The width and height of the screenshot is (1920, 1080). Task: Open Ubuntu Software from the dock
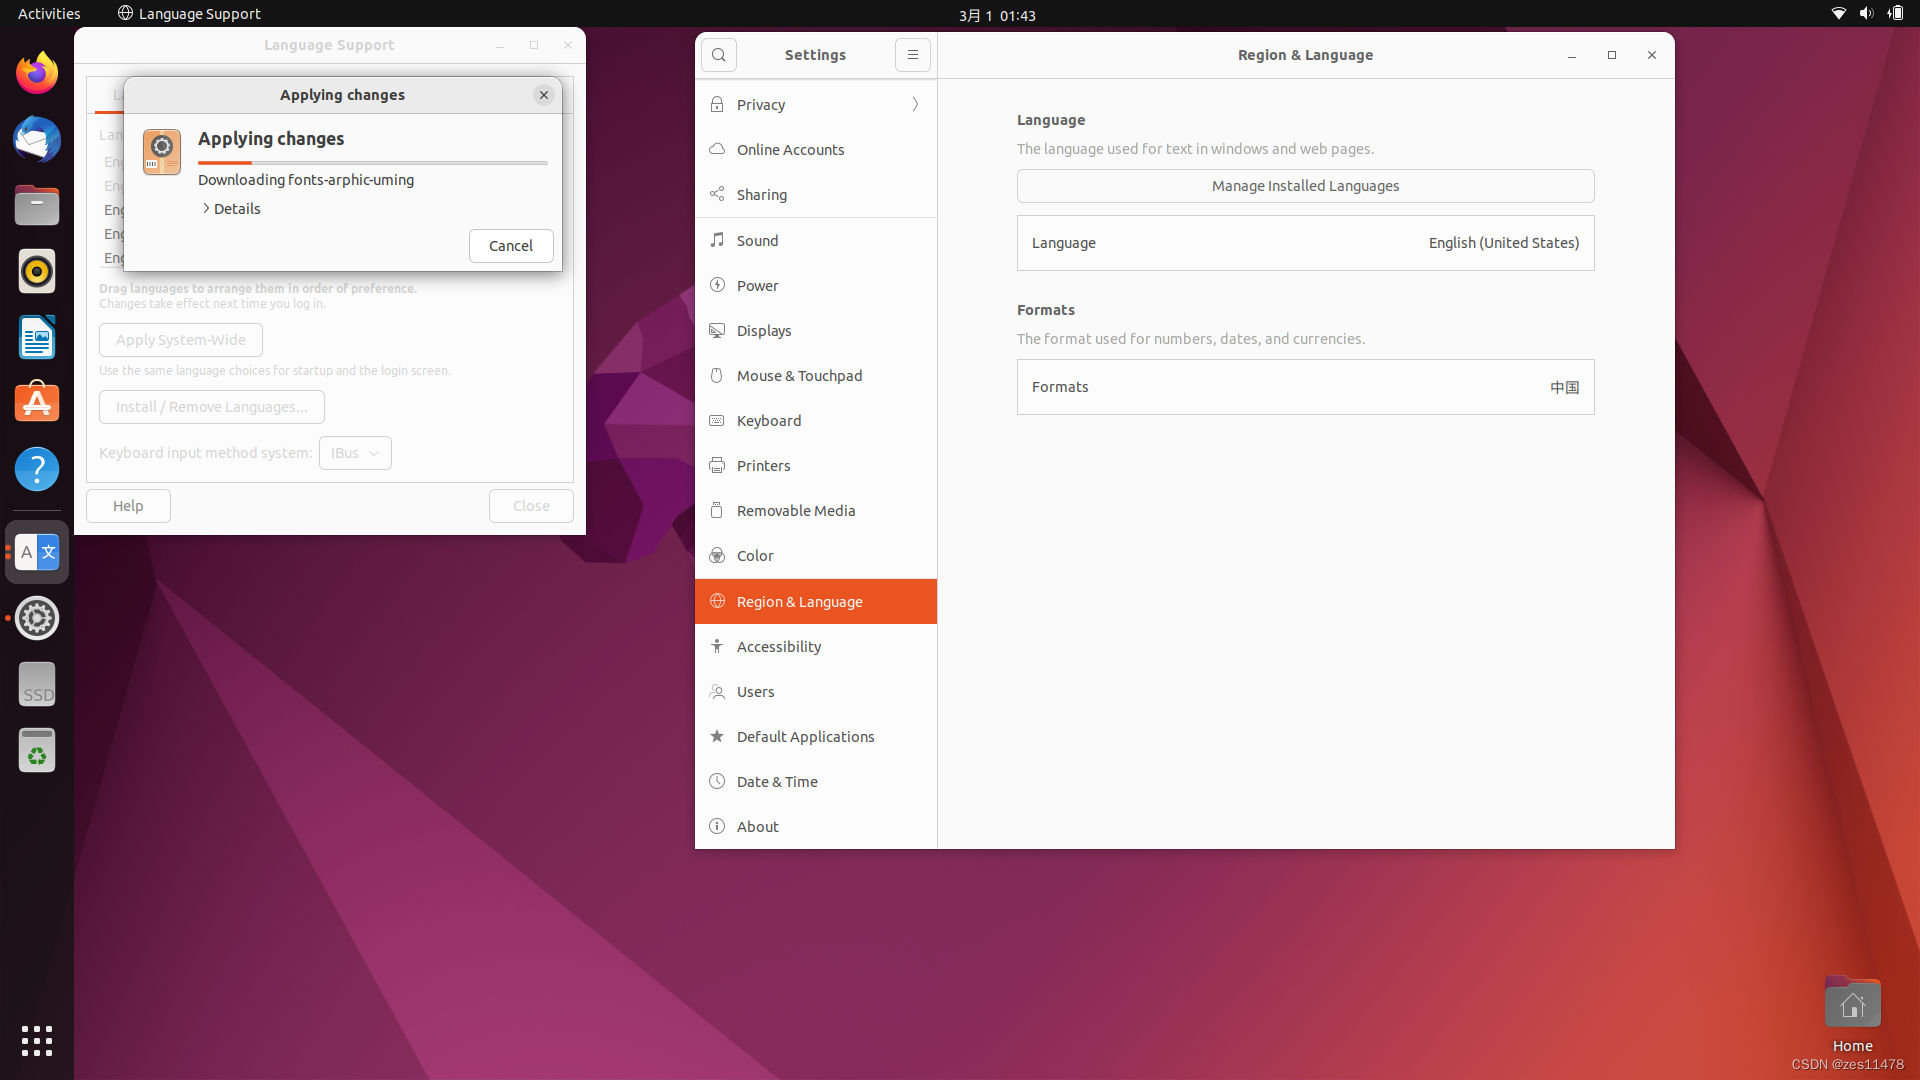[x=36, y=402]
